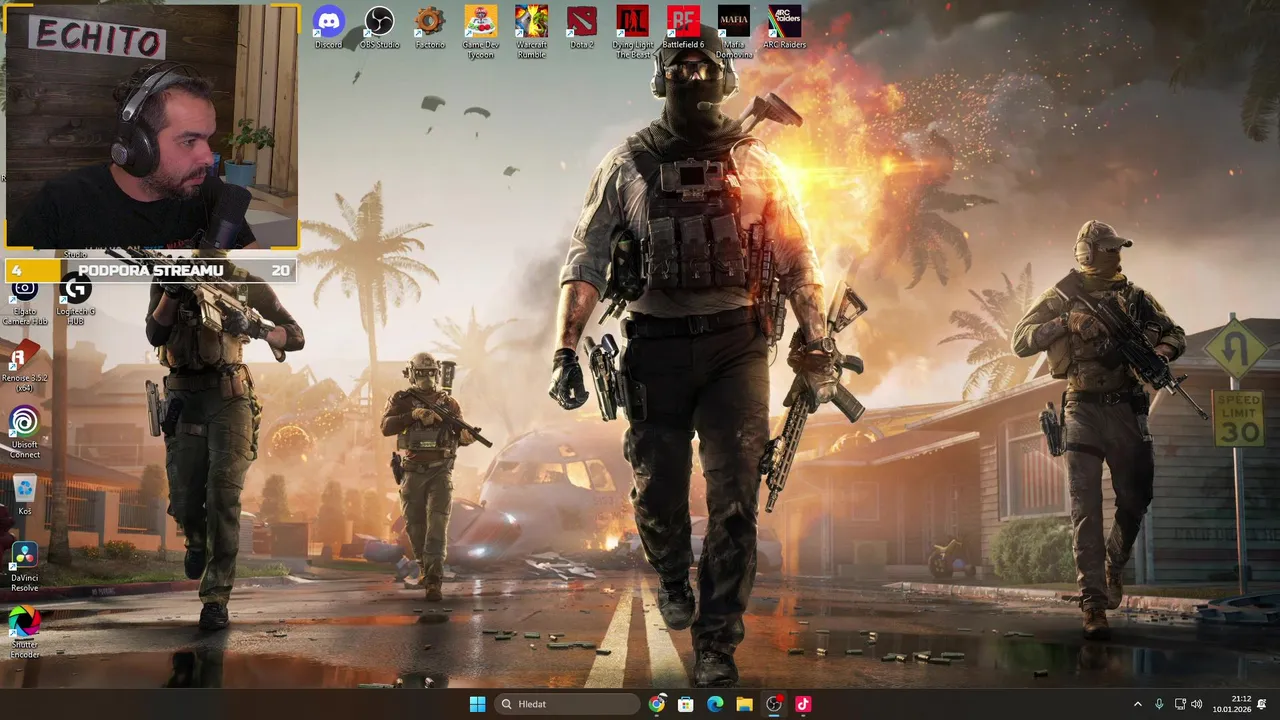
Task: Launch OBS Studio from the desktop
Action: point(379,27)
